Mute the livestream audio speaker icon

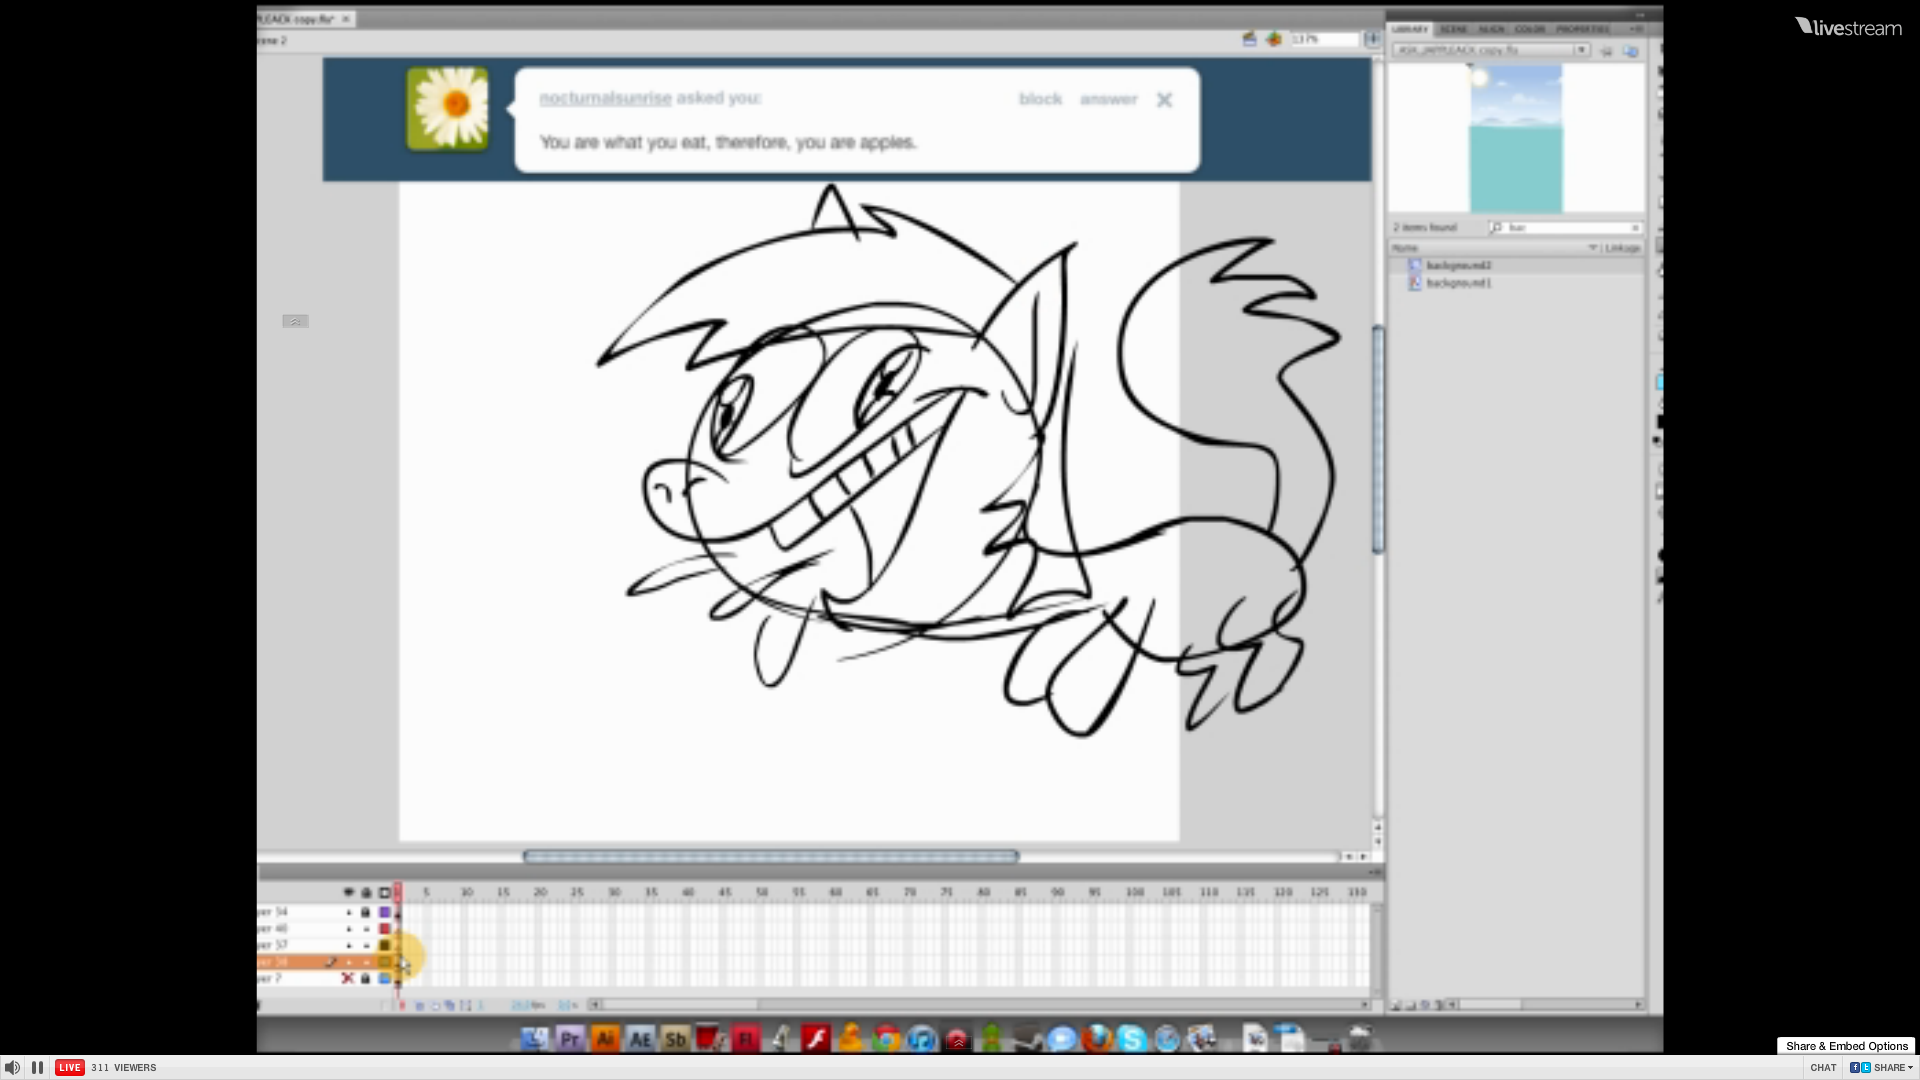12,1067
